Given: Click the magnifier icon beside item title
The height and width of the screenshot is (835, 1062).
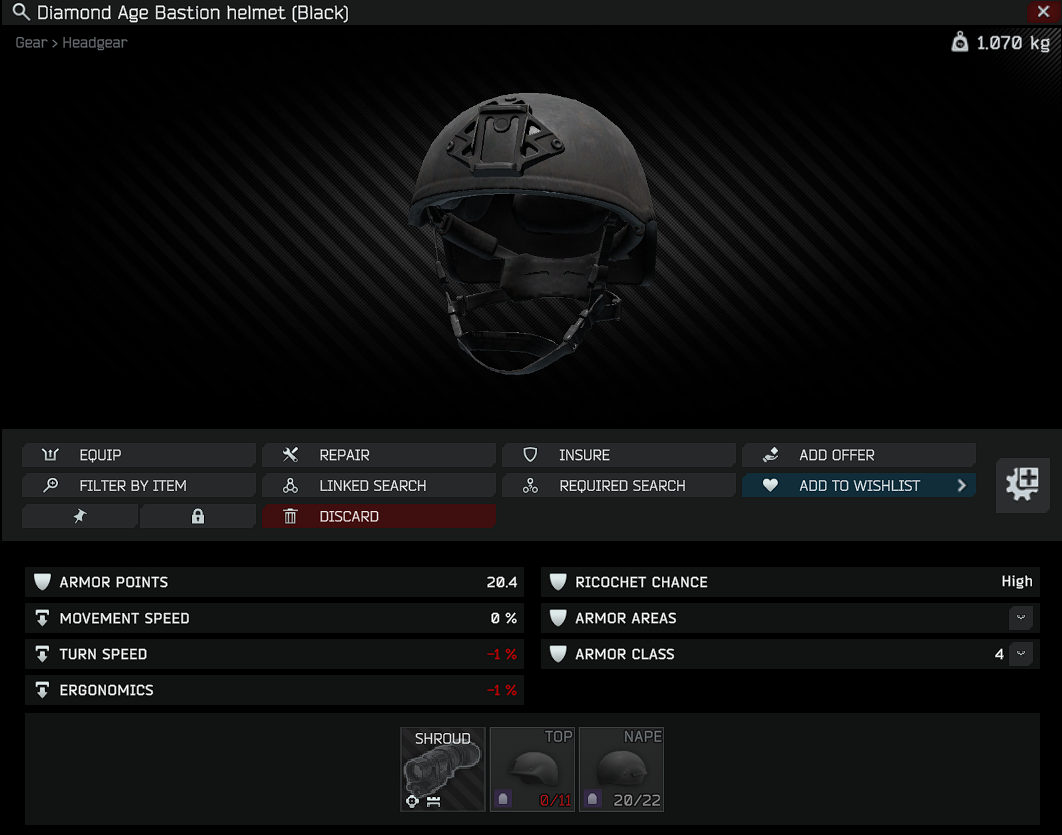Looking at the screenshot, I should click(21, 12).
